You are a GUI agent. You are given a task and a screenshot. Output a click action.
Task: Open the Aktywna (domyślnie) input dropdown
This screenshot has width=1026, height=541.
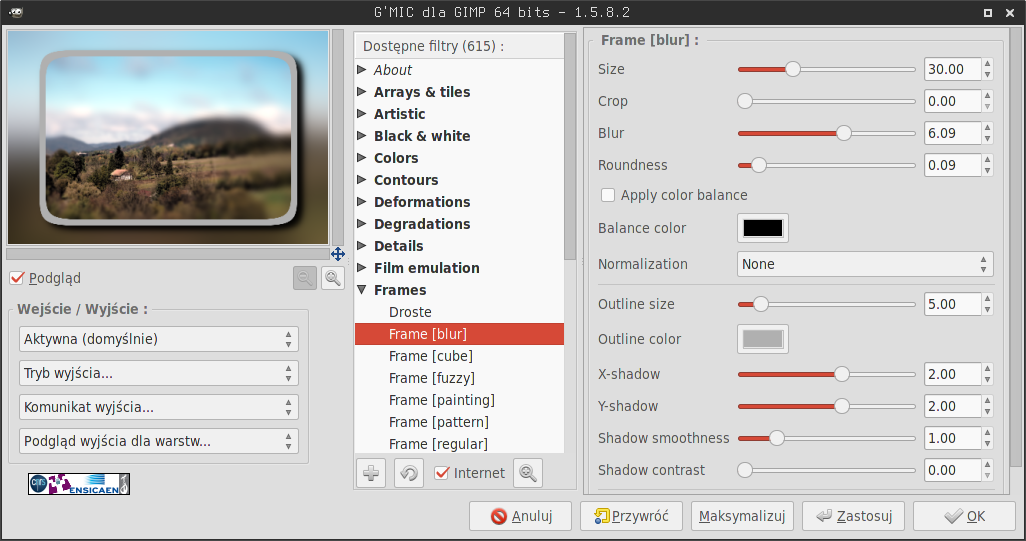coord(159,339)
